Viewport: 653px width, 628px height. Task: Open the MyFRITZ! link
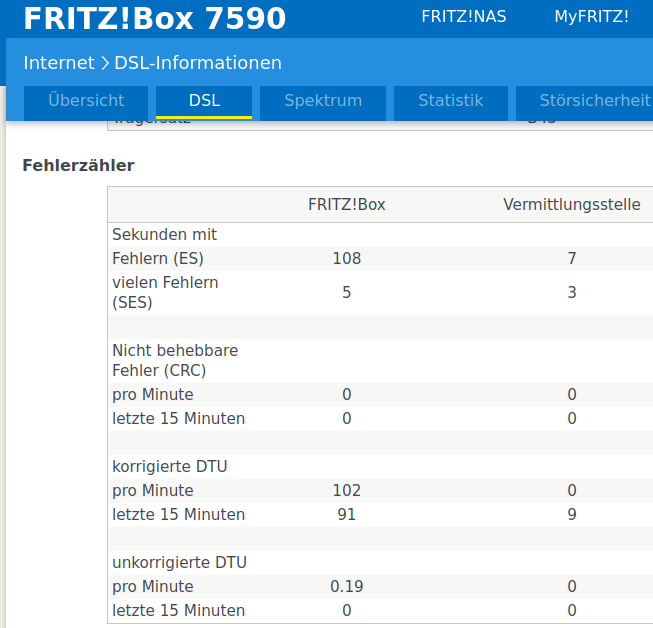coord(591,17)
